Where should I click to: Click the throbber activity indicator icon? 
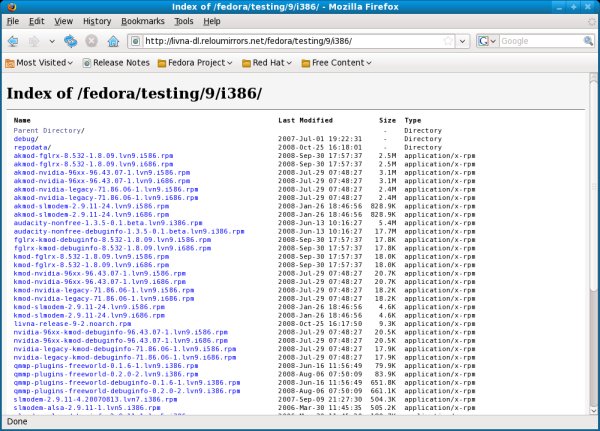592,21
